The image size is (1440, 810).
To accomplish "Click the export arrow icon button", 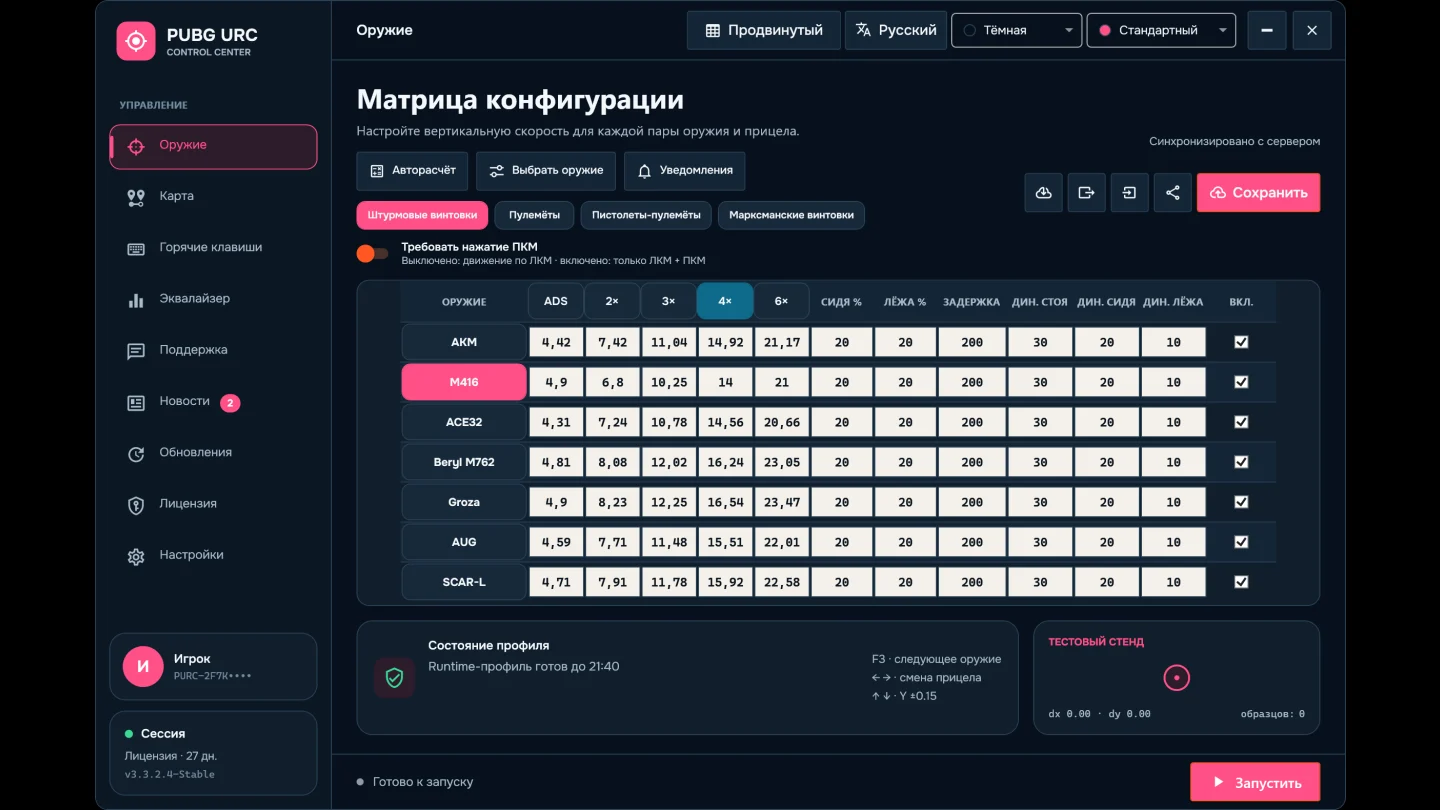I will (1086, 193).
